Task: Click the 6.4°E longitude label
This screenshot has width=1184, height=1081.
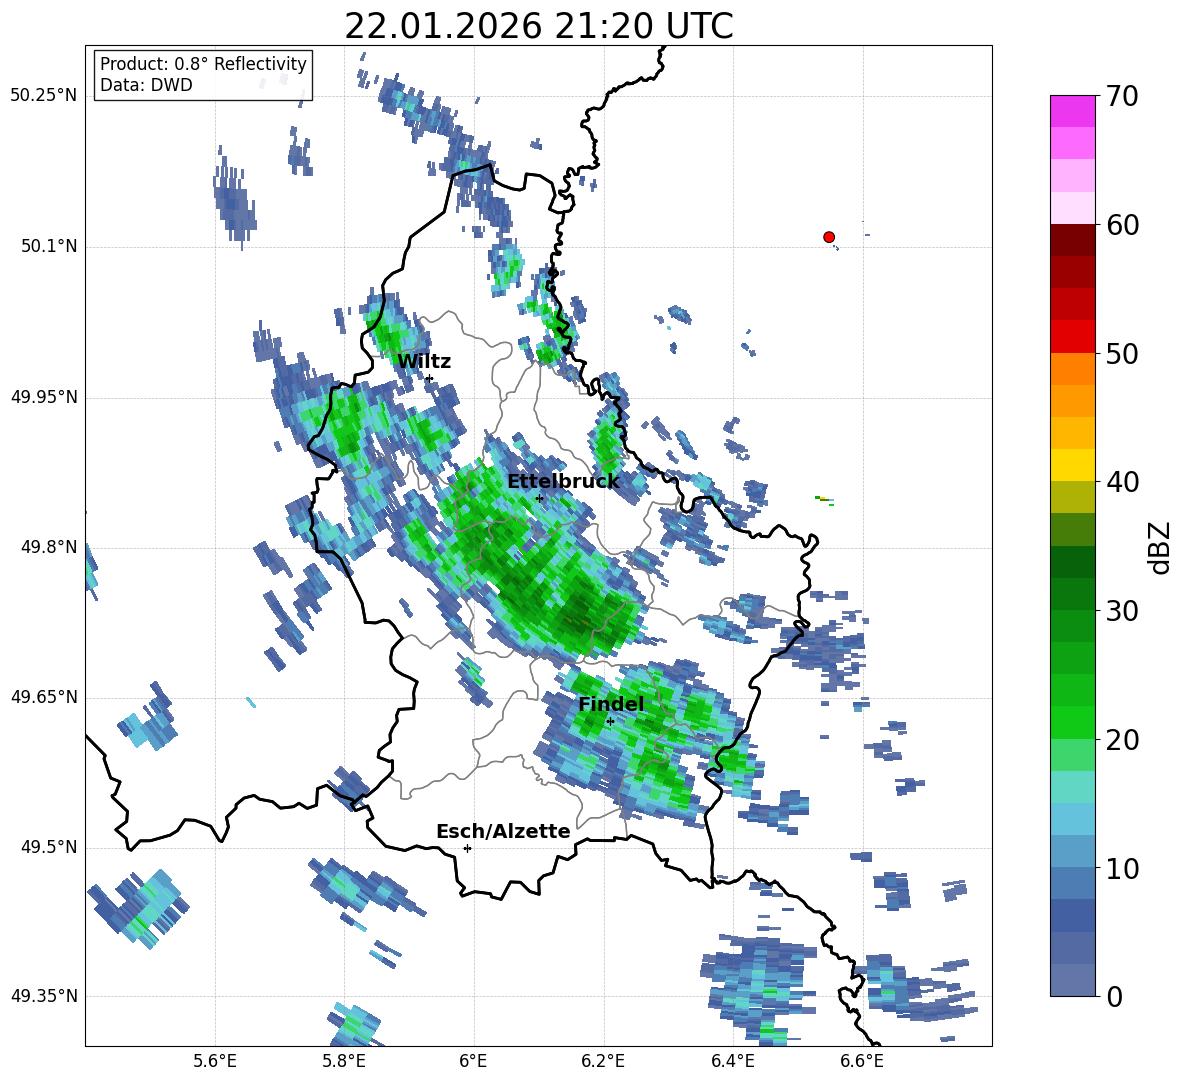Action: [x=732, y=1061]
